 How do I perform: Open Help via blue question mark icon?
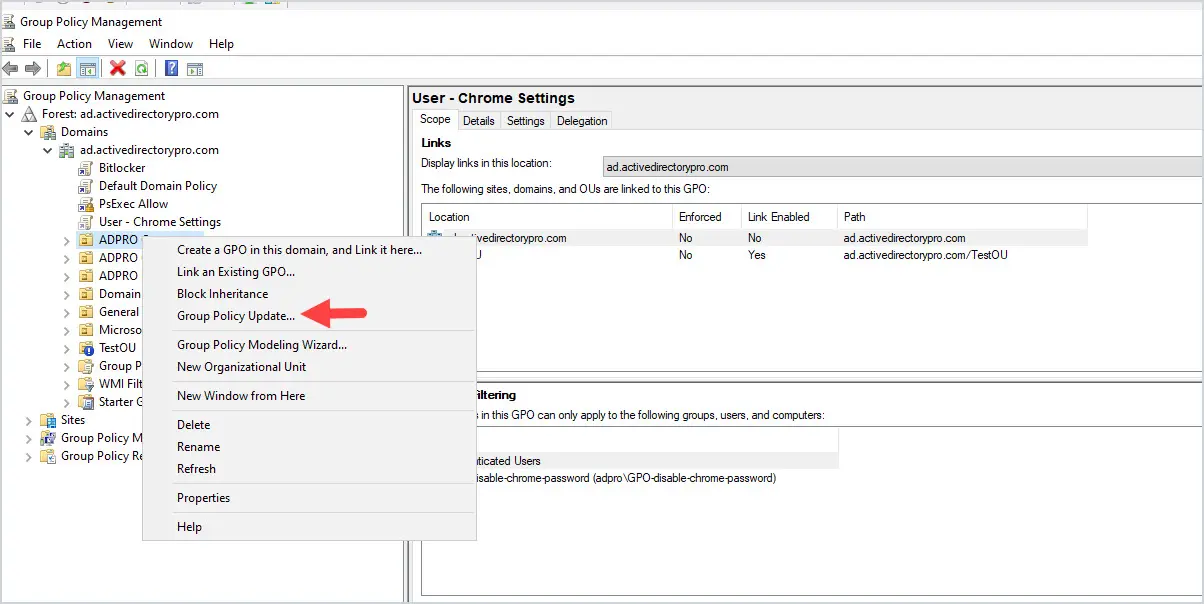coord(171,69)
